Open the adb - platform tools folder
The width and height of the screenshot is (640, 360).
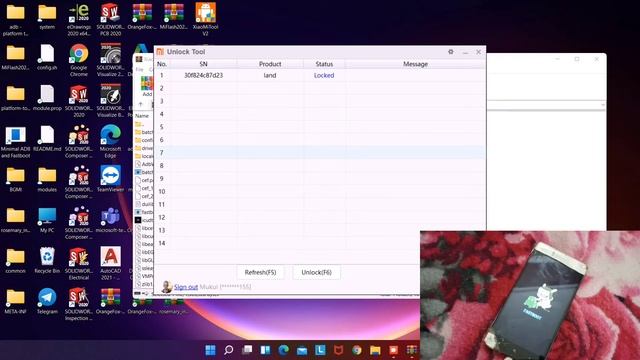(16, 19)
